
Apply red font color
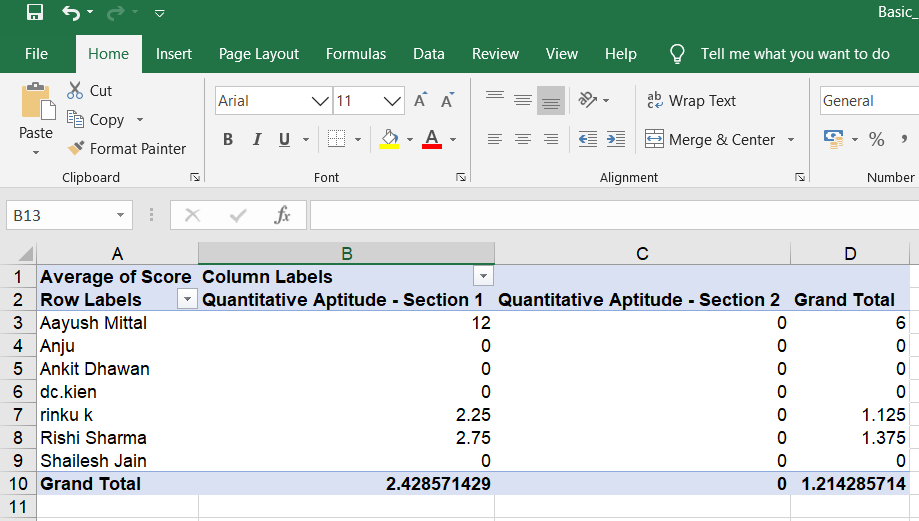click(432, 139)
